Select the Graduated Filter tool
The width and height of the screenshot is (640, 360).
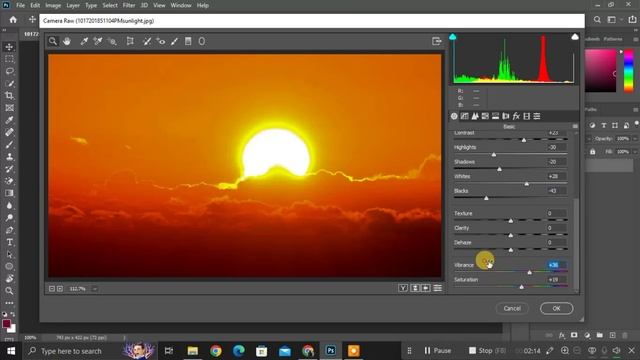tap(188, 41)
